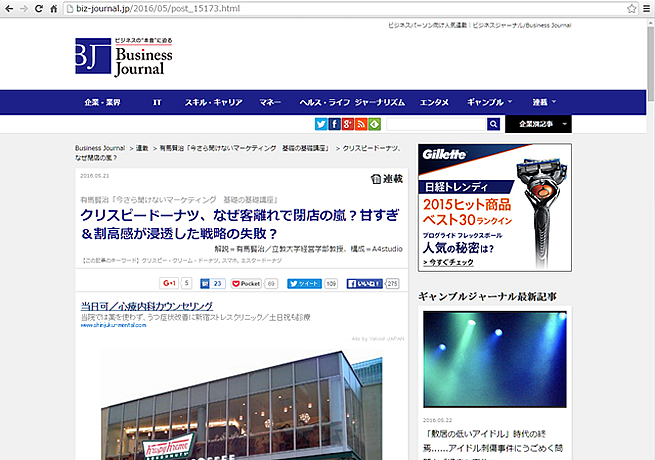Open the 企業・業界 nav tab
The height and width of the screenshot is (460, 655).
tap(102, 102)
